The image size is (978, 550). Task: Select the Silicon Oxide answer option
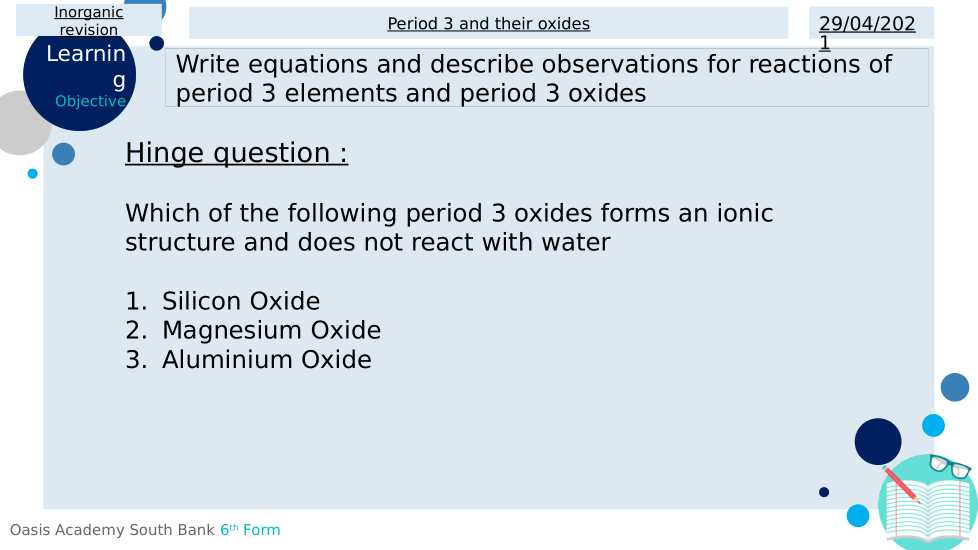[x=240, y=301]
